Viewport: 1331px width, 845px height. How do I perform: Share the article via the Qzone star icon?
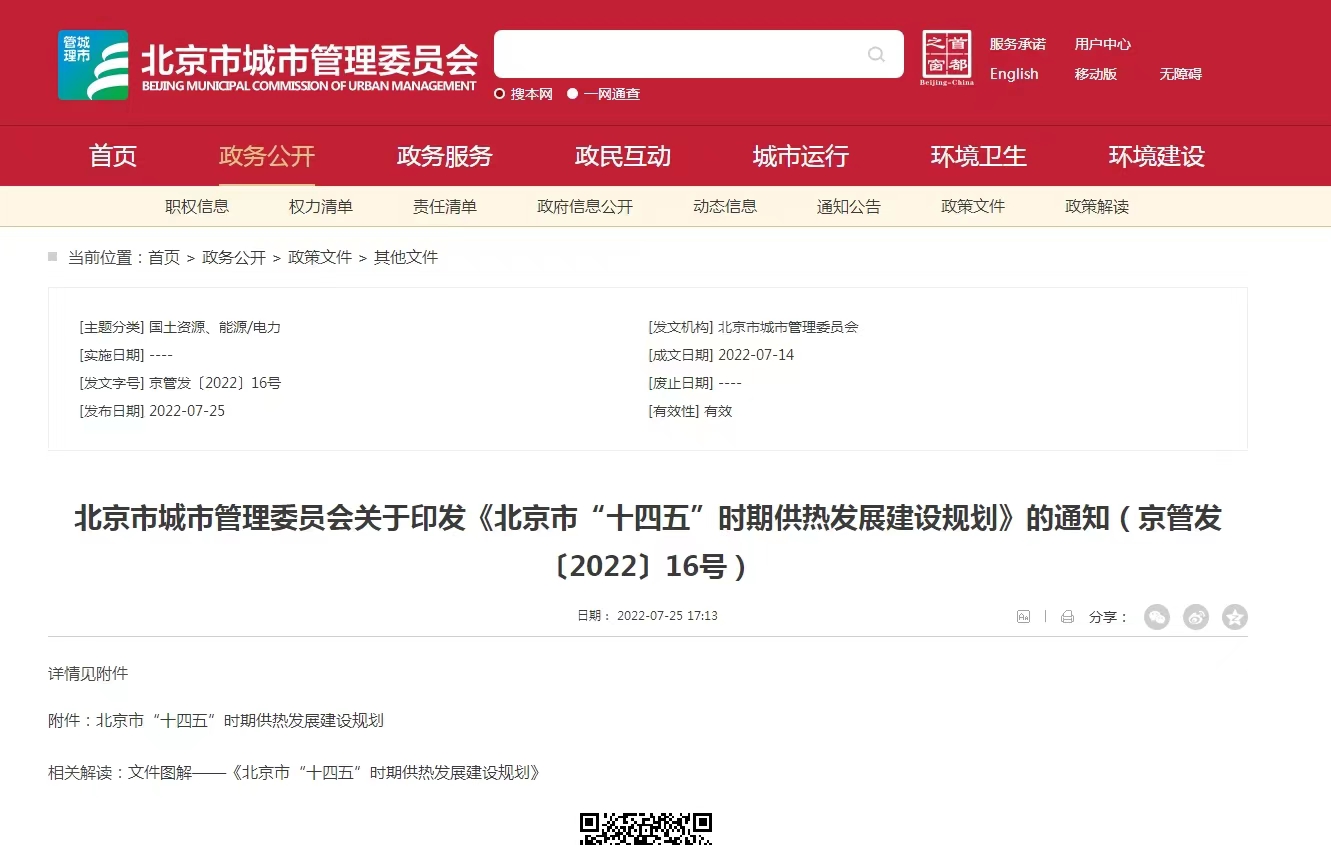coord(1234,617)
